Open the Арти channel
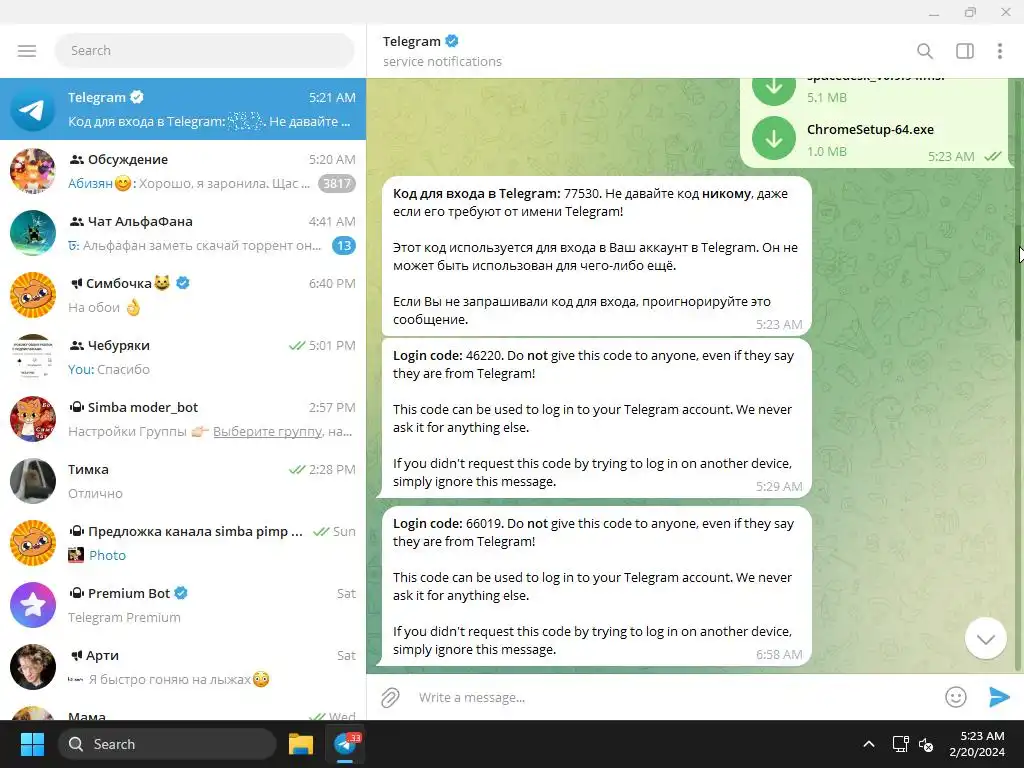 (183, 667)
